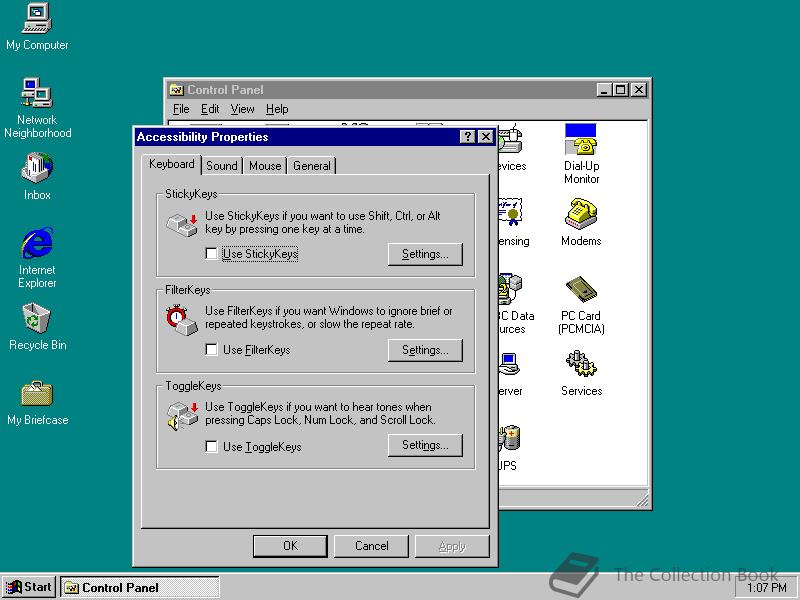Close the Accessibility Properties dialog
Image resolution: width=800 pixels, height=600 pixels.
coord(486,137)
